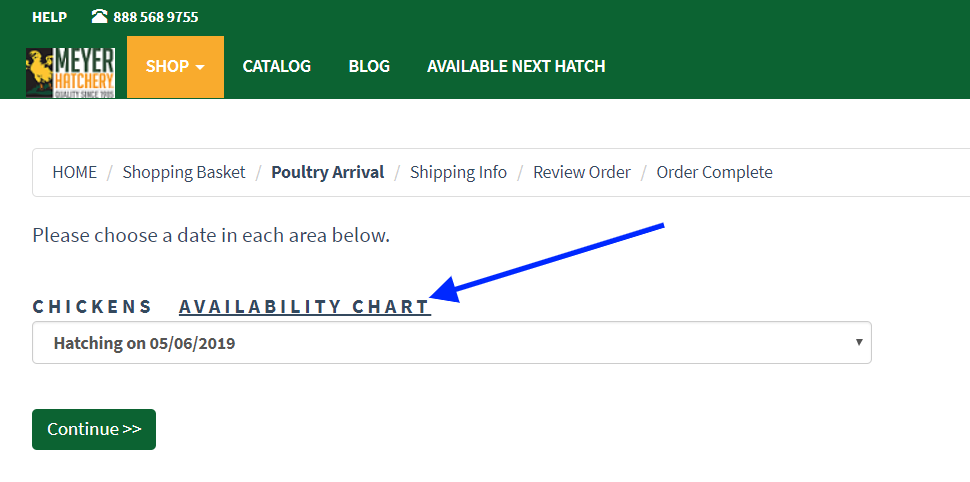Return to Shopping Basket breadcrumb step
Screen dimensions: 970x482
tap(184, 172)
